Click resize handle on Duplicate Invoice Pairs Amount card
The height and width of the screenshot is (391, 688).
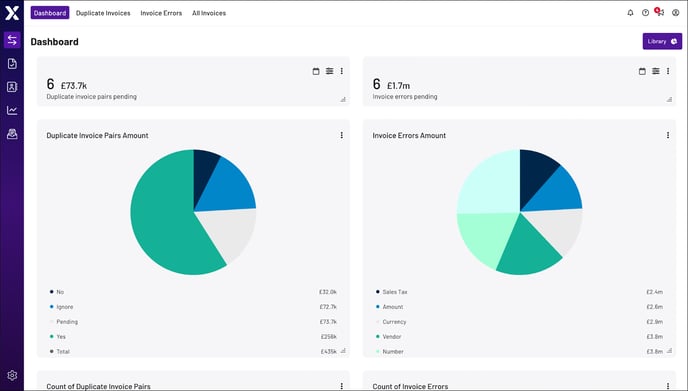tap(343, 351)
